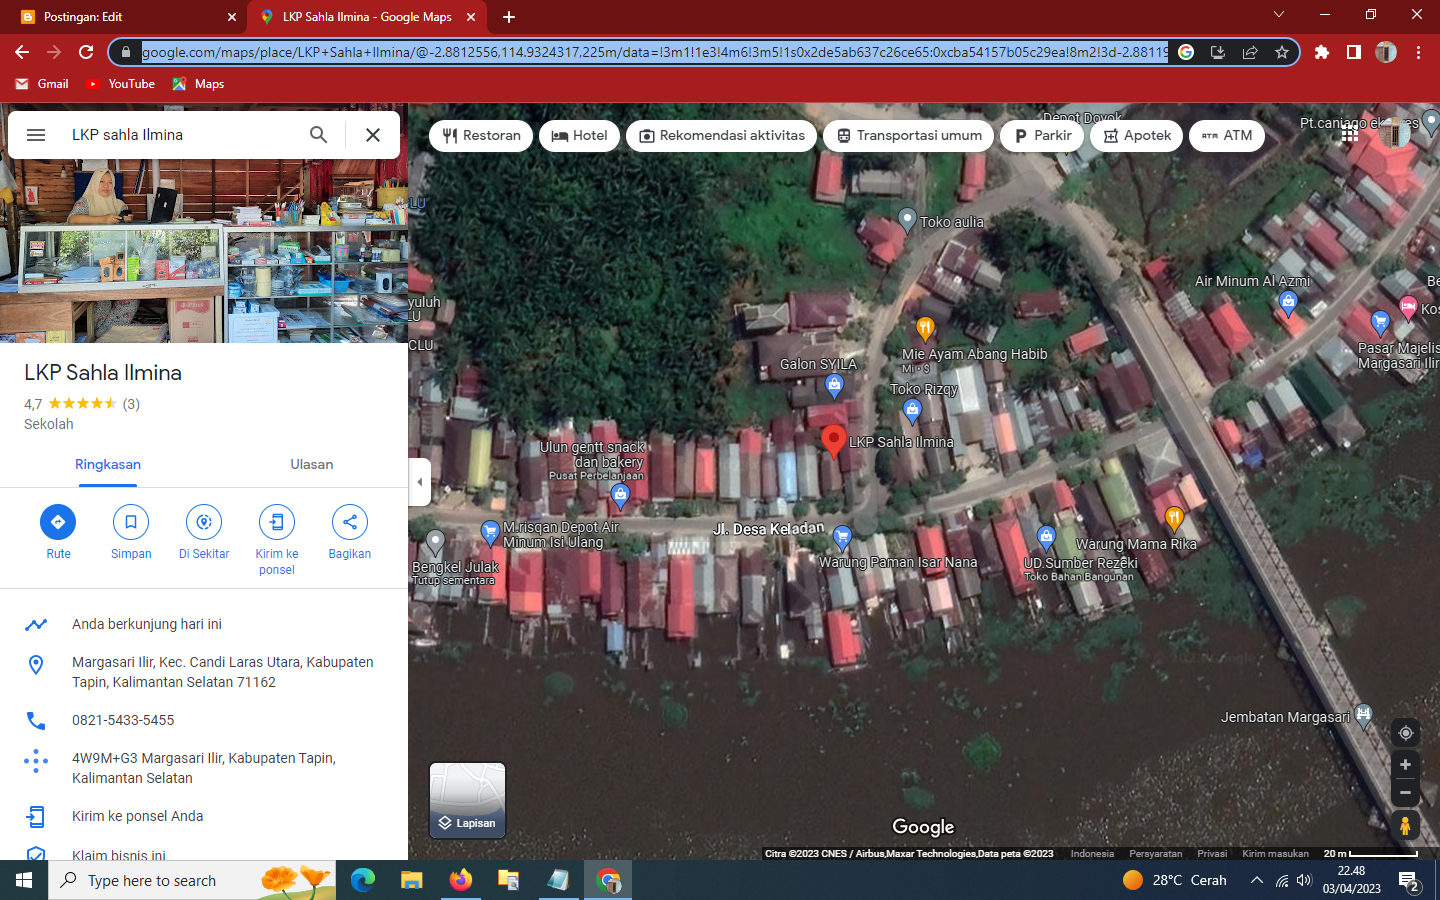Switch to the Ringkasan tab
1440x900 pixels.
[108, 465]
